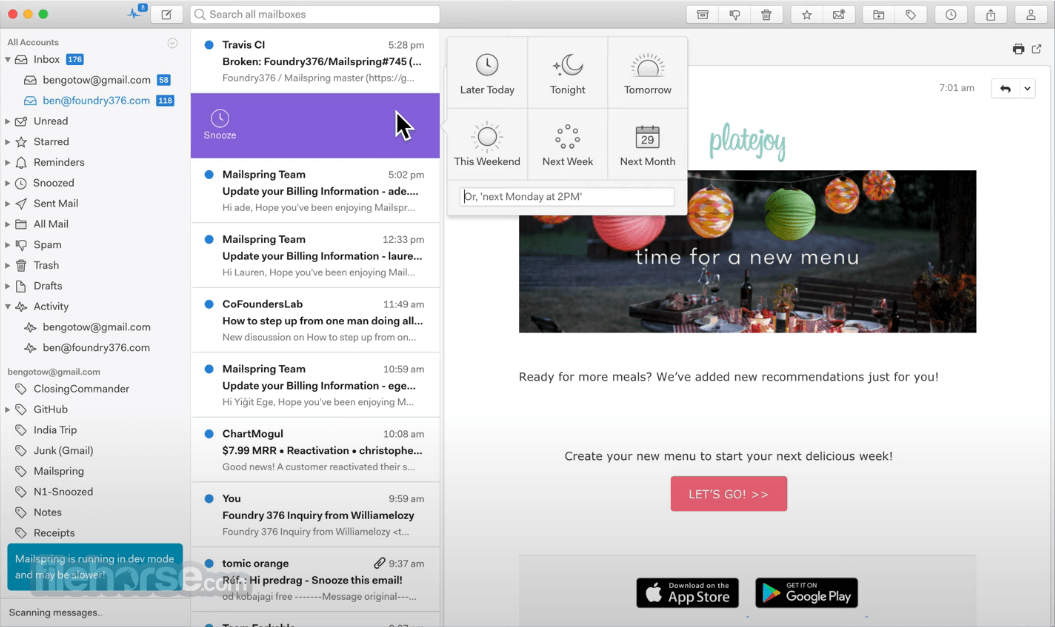
Task: Open Travis CI Broken build email
Action: point(315,61)
